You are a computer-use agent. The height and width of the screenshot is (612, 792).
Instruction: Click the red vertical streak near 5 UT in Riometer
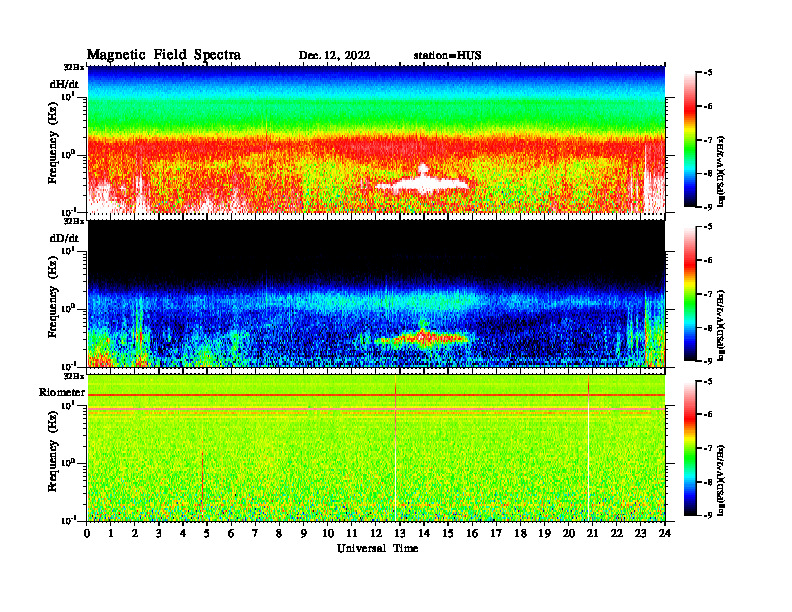coord(202,482)
